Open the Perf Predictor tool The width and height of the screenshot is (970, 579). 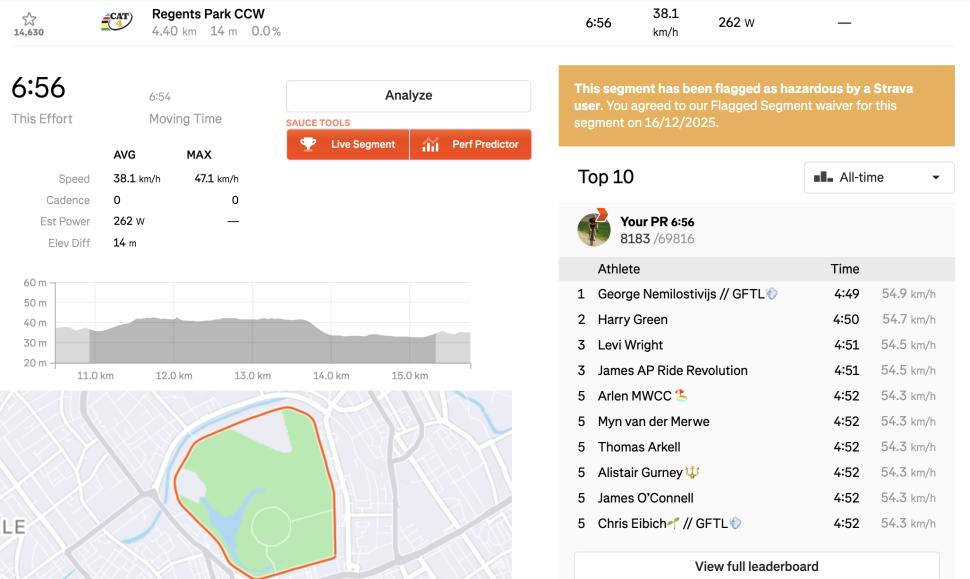[470, 144]
